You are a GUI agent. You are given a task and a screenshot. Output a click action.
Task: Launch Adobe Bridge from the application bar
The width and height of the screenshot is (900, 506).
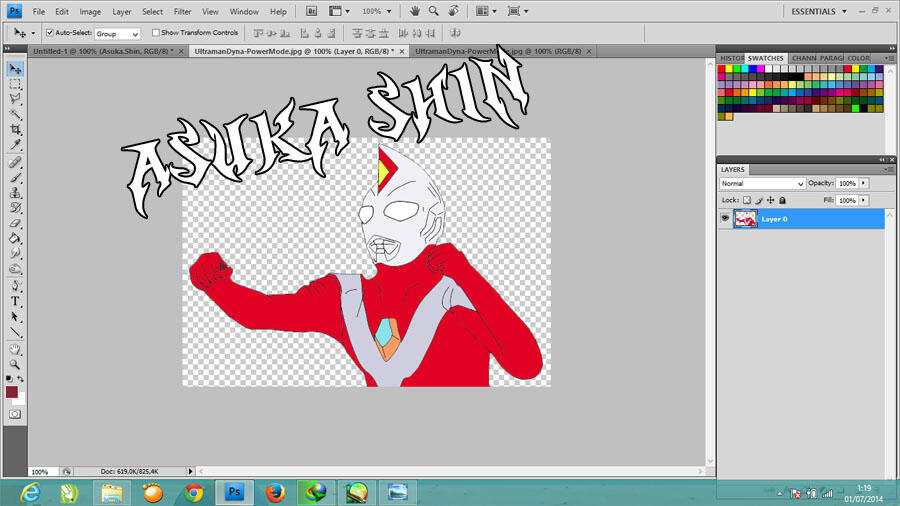[311, 11]
